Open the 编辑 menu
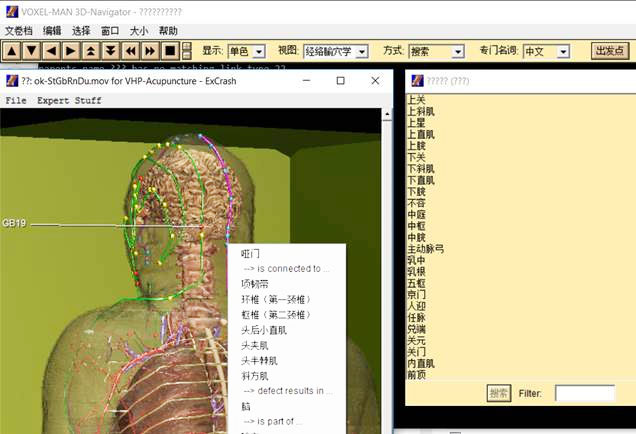 coord(52,31)
